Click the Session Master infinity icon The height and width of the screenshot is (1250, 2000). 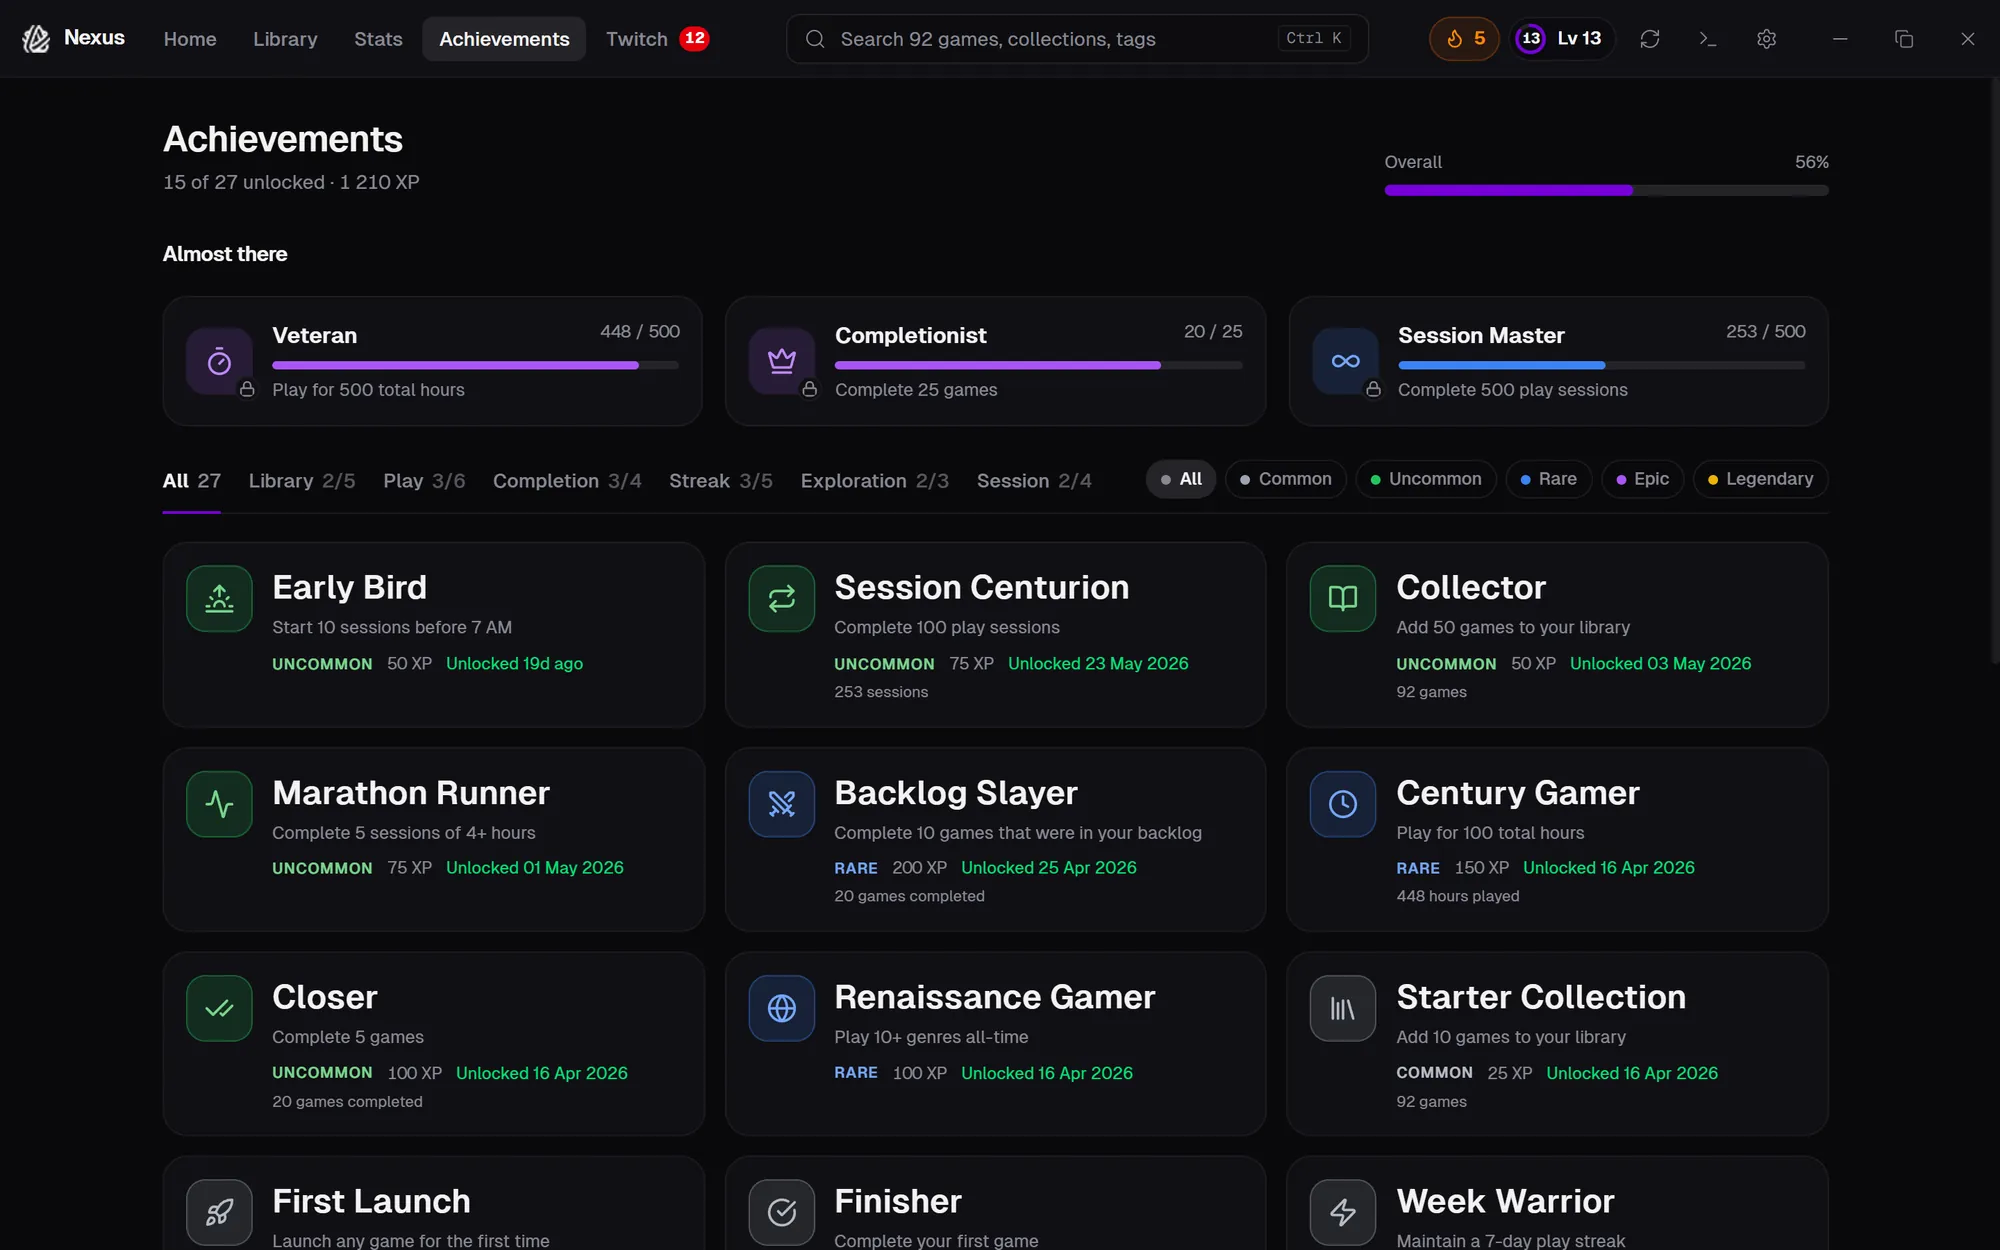[x=1345, y=361]
